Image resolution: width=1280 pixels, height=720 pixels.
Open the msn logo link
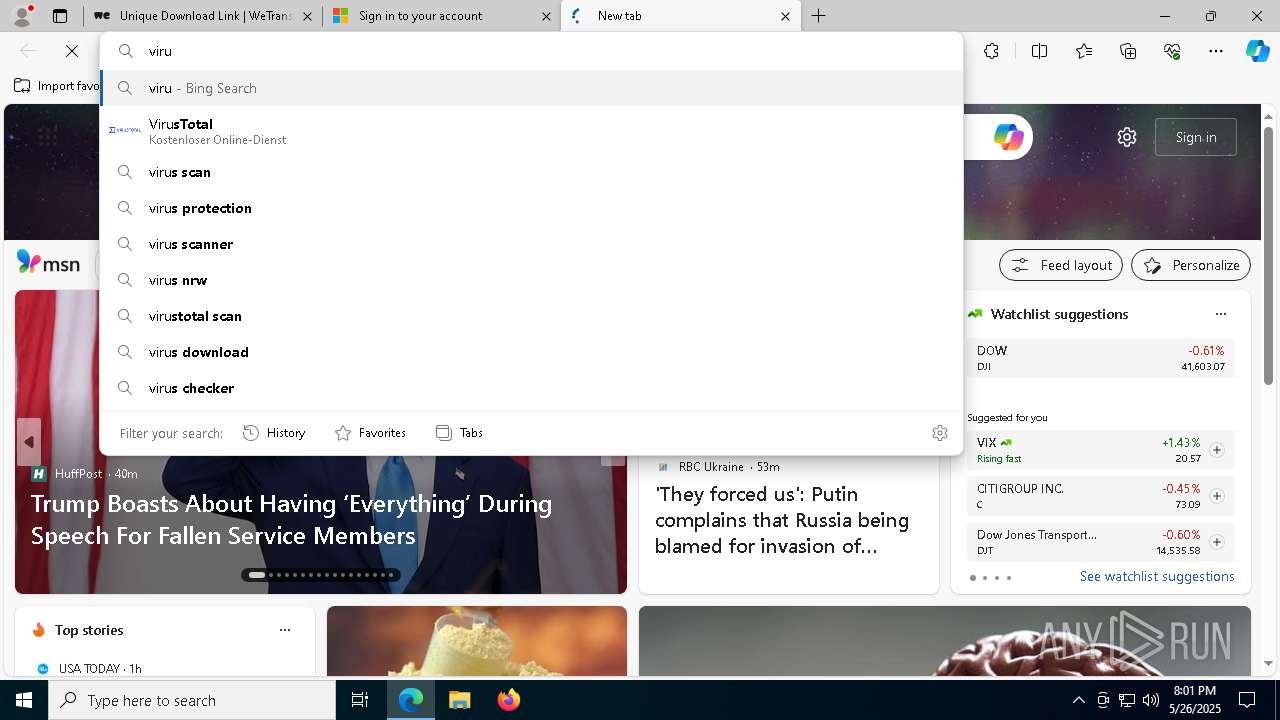tap(48, 264)
